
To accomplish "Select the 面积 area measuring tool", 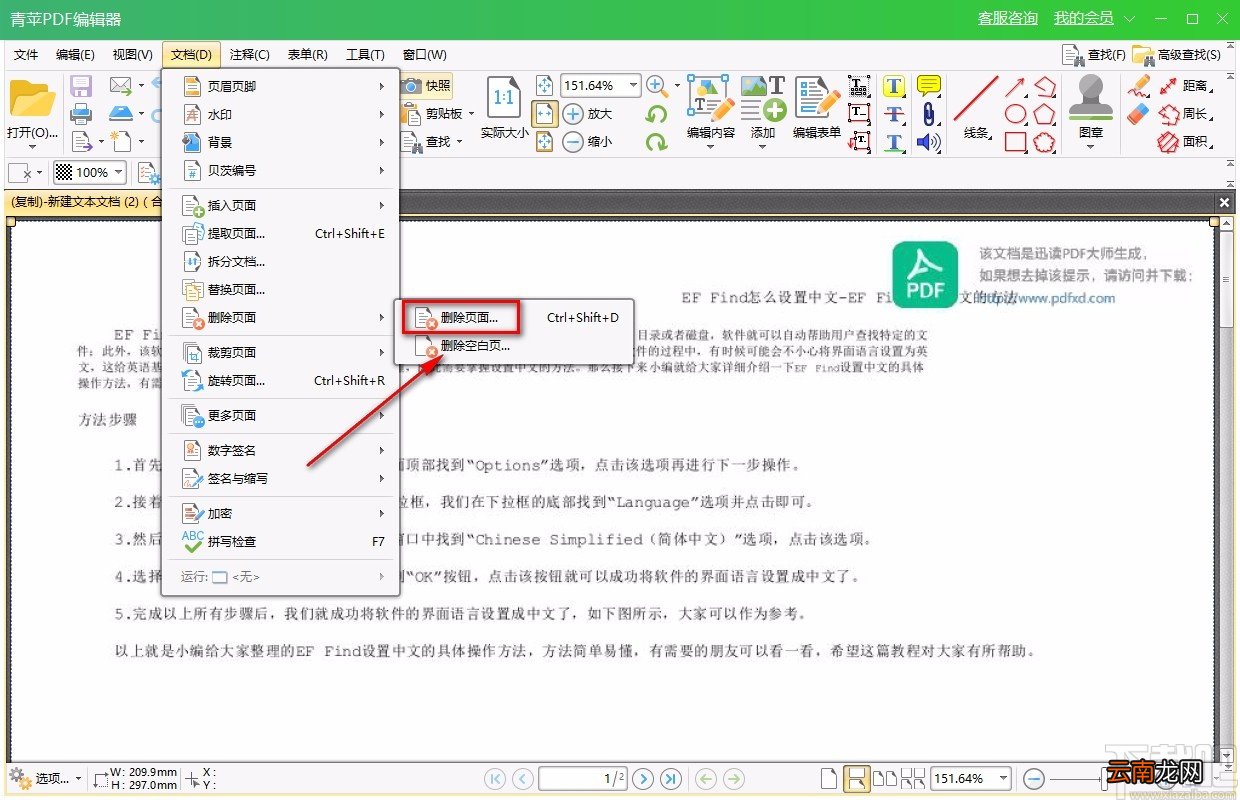I will (1183, 142).
